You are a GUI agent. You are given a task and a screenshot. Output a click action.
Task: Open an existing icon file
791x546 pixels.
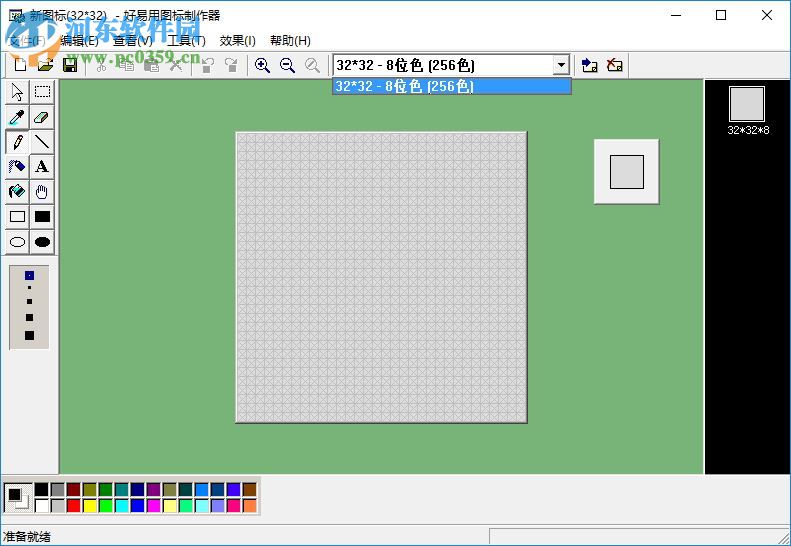coord(45,65)
